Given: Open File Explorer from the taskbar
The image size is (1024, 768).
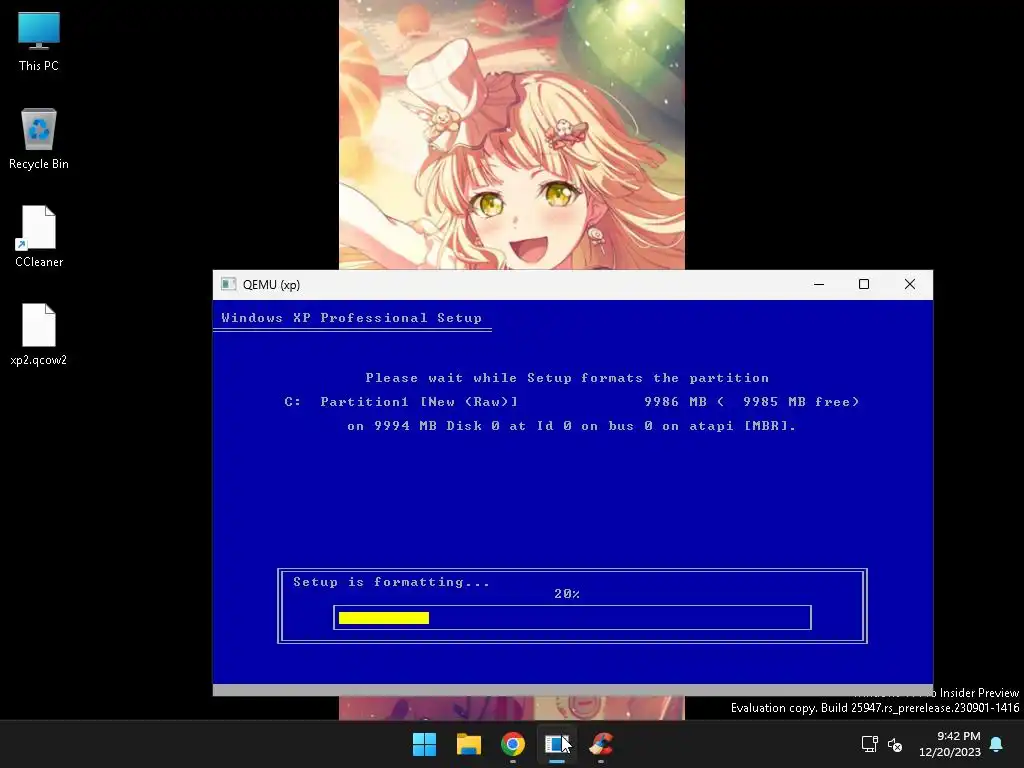Looking at the screenshot, I should click(x=469, y=744).
